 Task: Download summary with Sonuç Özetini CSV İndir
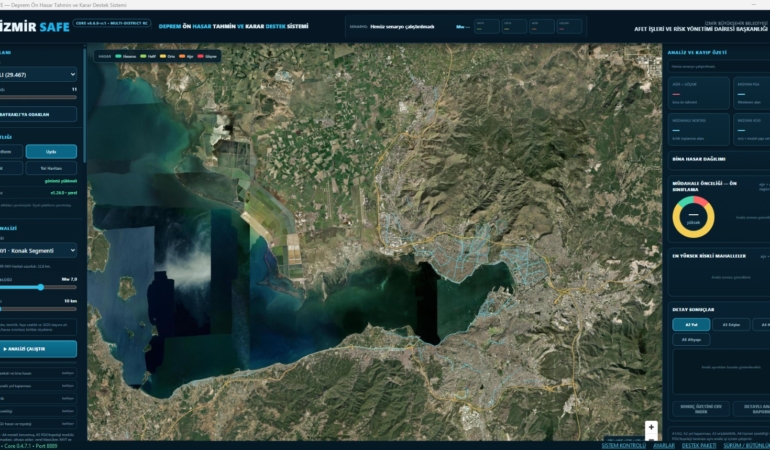coord(701,409)
